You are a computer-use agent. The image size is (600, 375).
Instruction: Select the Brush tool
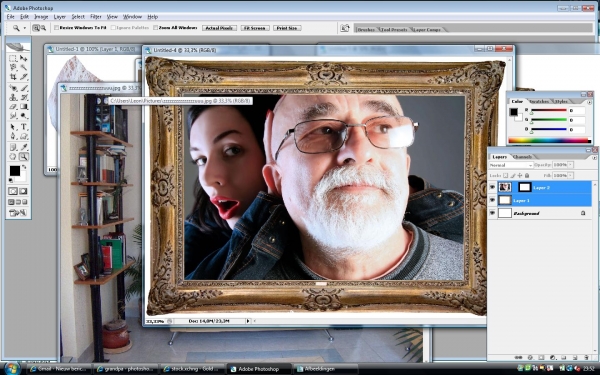(x=24, y=88)
